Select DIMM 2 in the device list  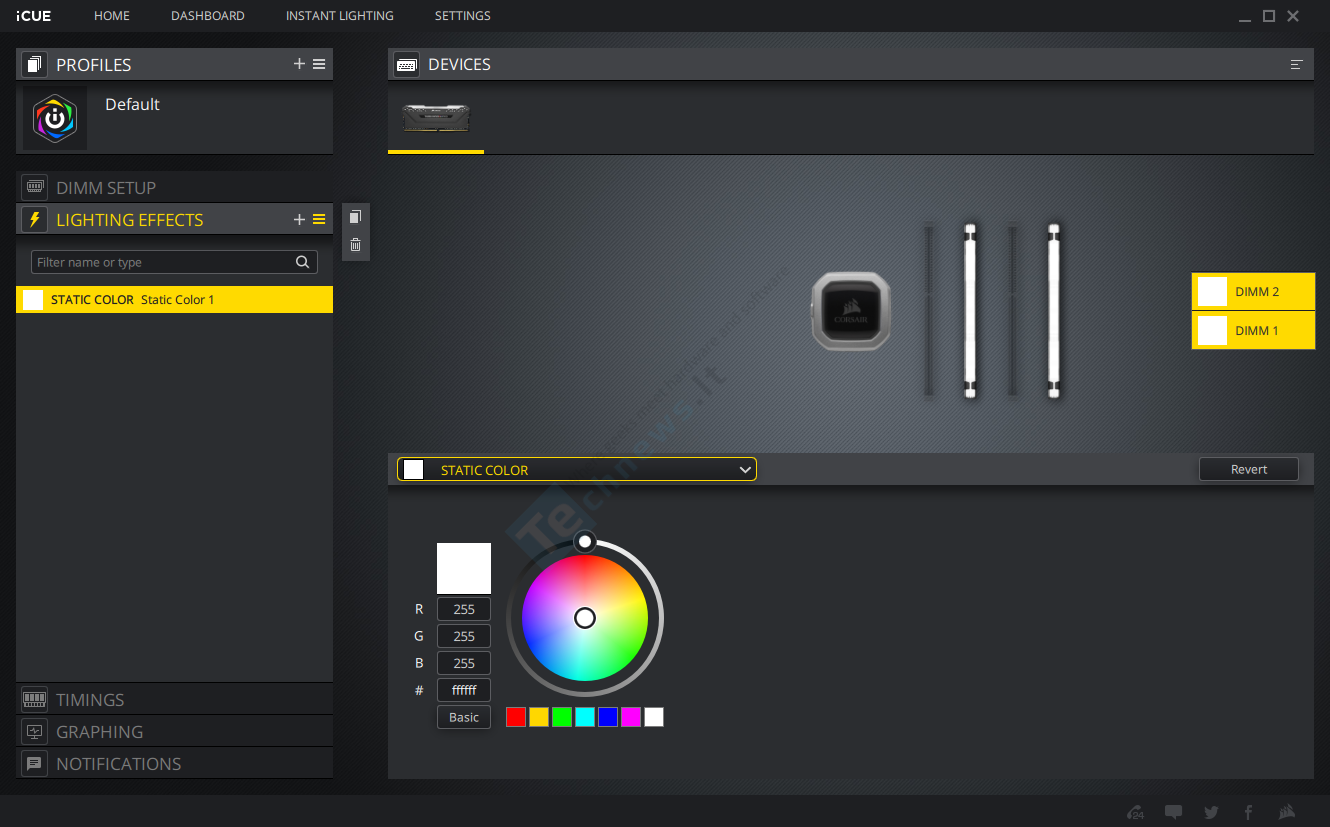pyautogui.click(x=1253, y=292)
